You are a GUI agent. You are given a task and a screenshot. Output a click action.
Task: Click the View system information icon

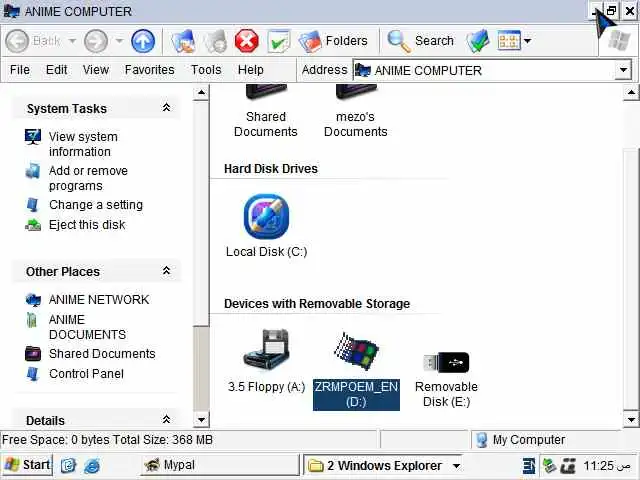tap(33, 137)
